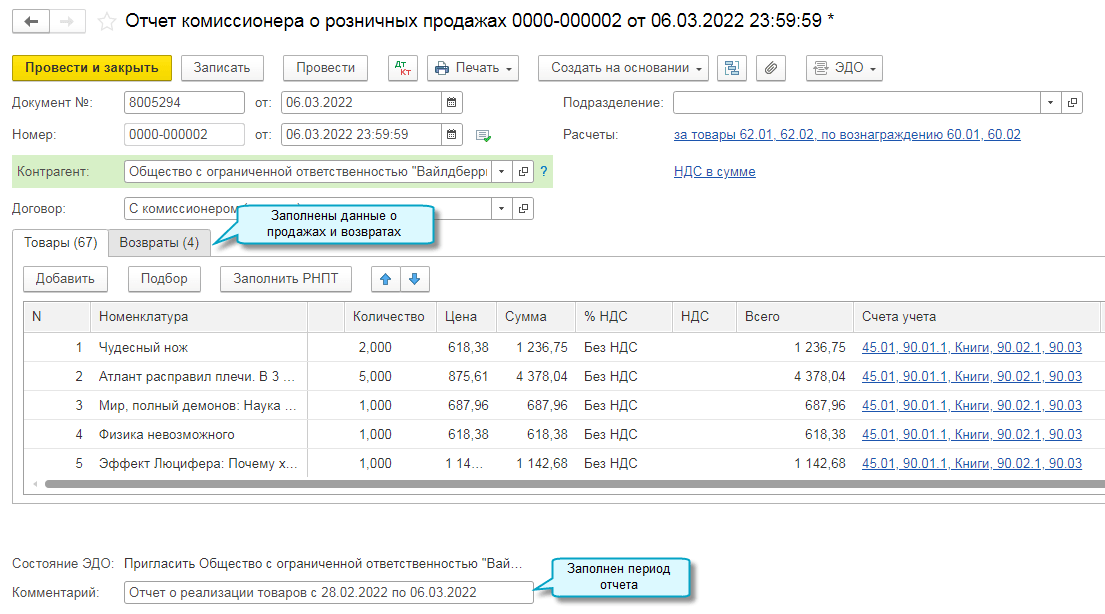
Task: Open the document structure icon
Action: pyautogui.click(x=732, y=68)
